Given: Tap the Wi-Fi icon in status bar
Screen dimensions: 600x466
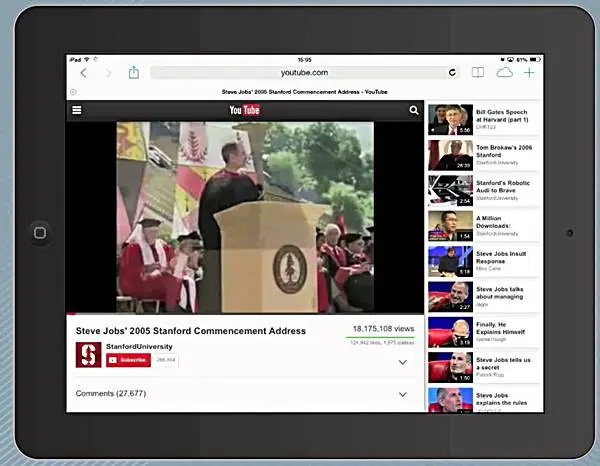Looking at the screenshot, I should click(87, 60).
